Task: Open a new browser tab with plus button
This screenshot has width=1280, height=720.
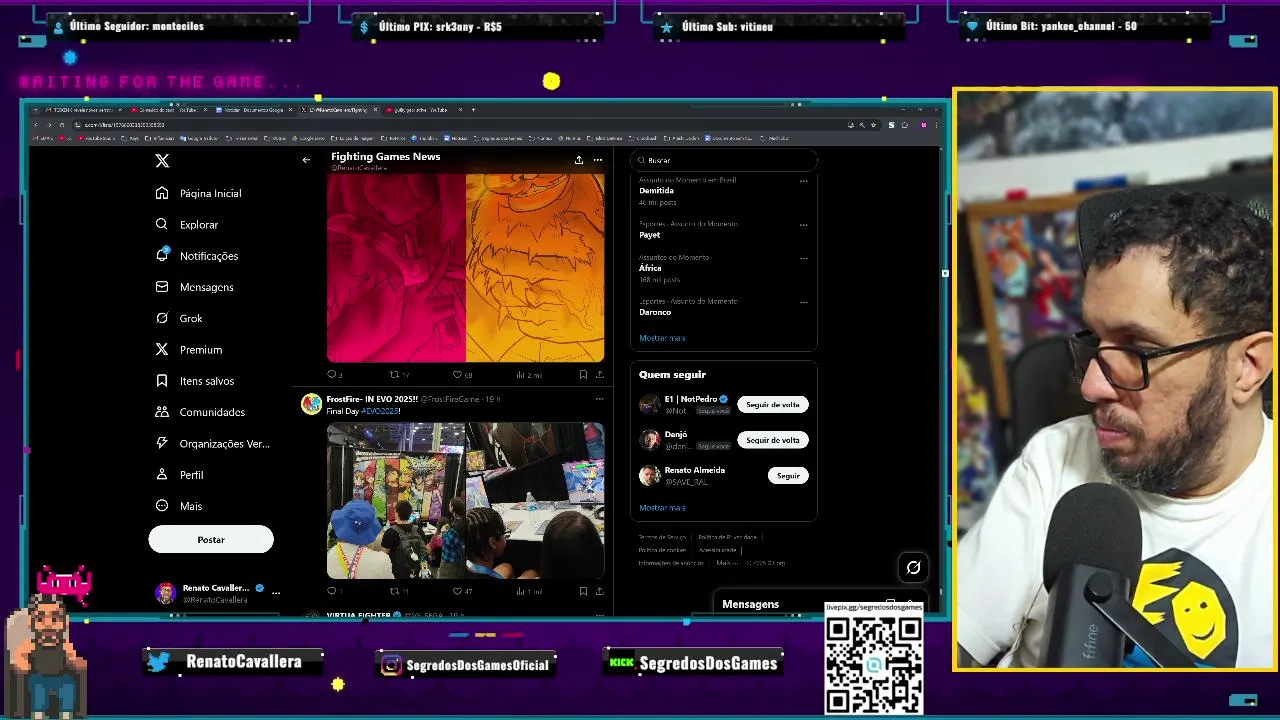Action: tap(473, 110)
